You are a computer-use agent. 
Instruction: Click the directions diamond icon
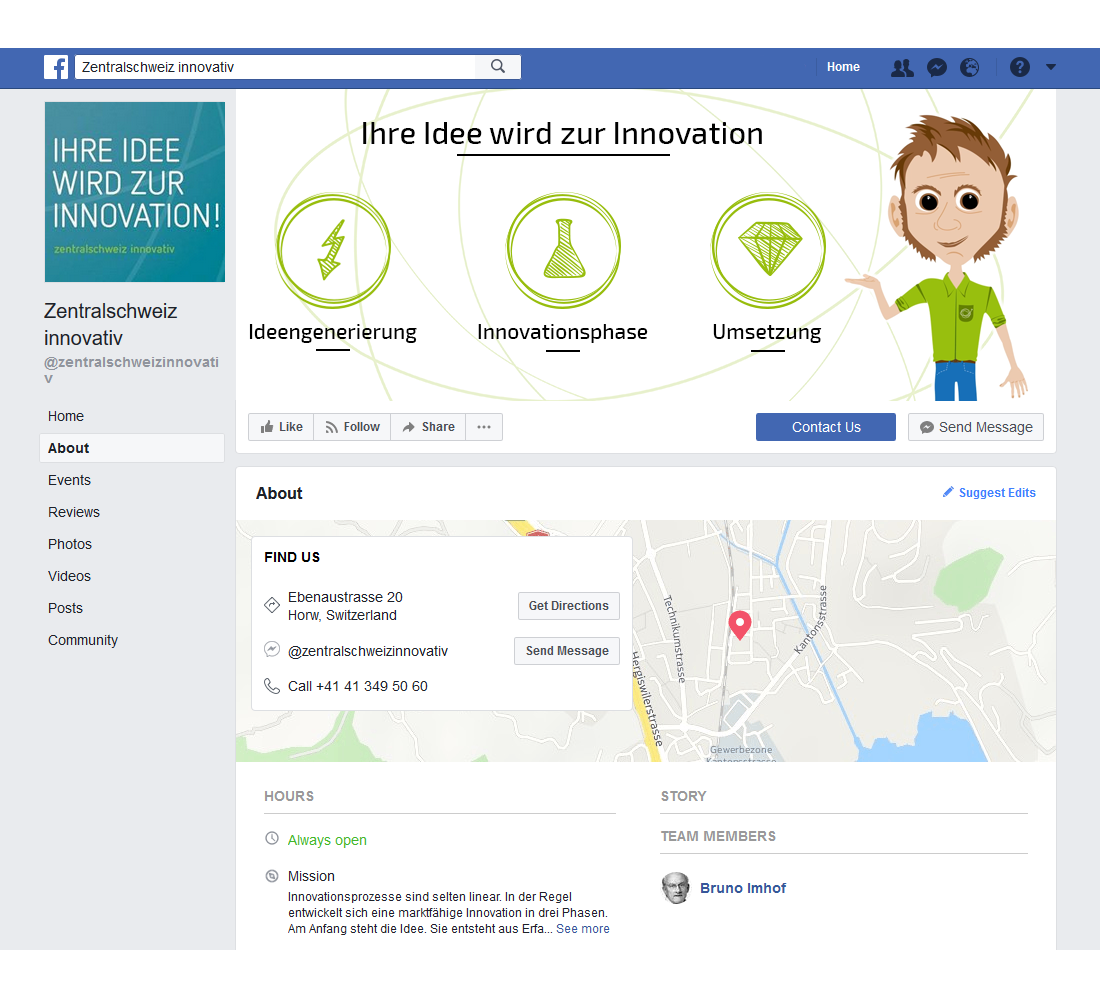coord(272,605)
